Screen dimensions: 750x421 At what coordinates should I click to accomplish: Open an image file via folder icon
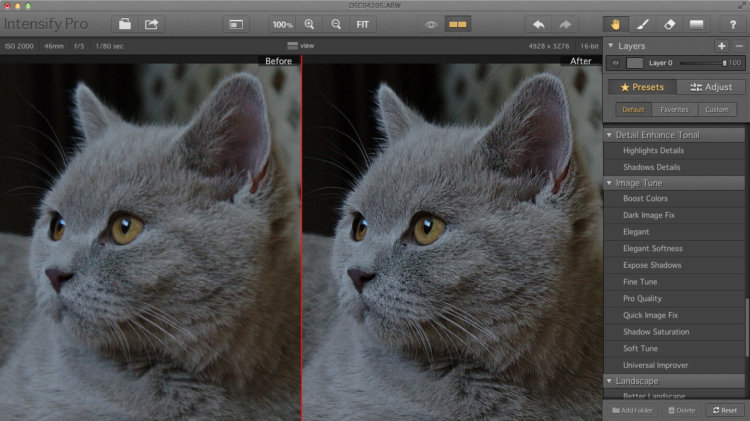tap(125, 24)
